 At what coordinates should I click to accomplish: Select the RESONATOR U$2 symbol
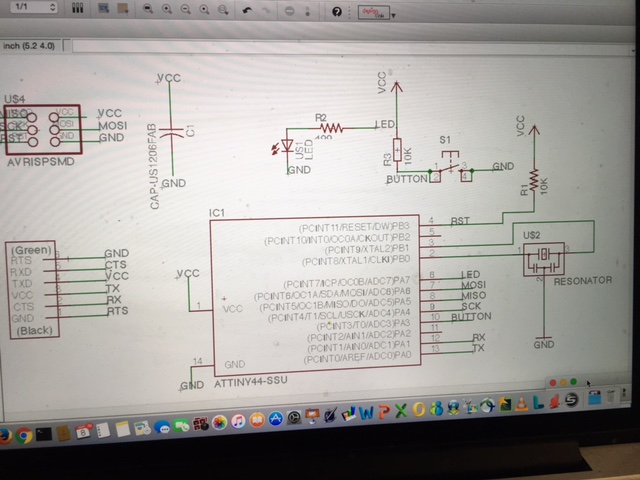[x=544, y=259]
